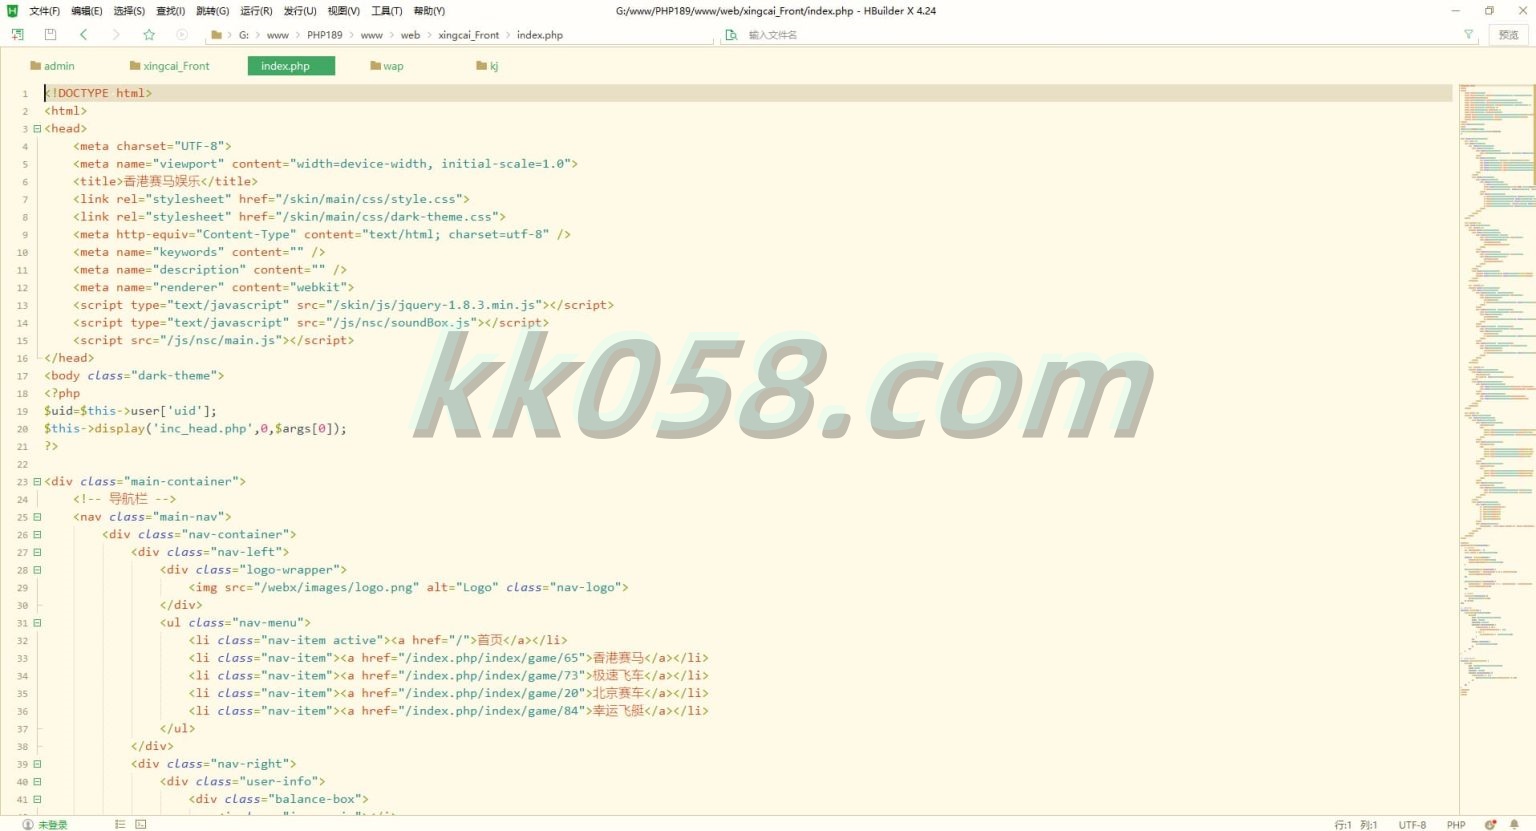Click the bookmark star icon

(149, 35)
